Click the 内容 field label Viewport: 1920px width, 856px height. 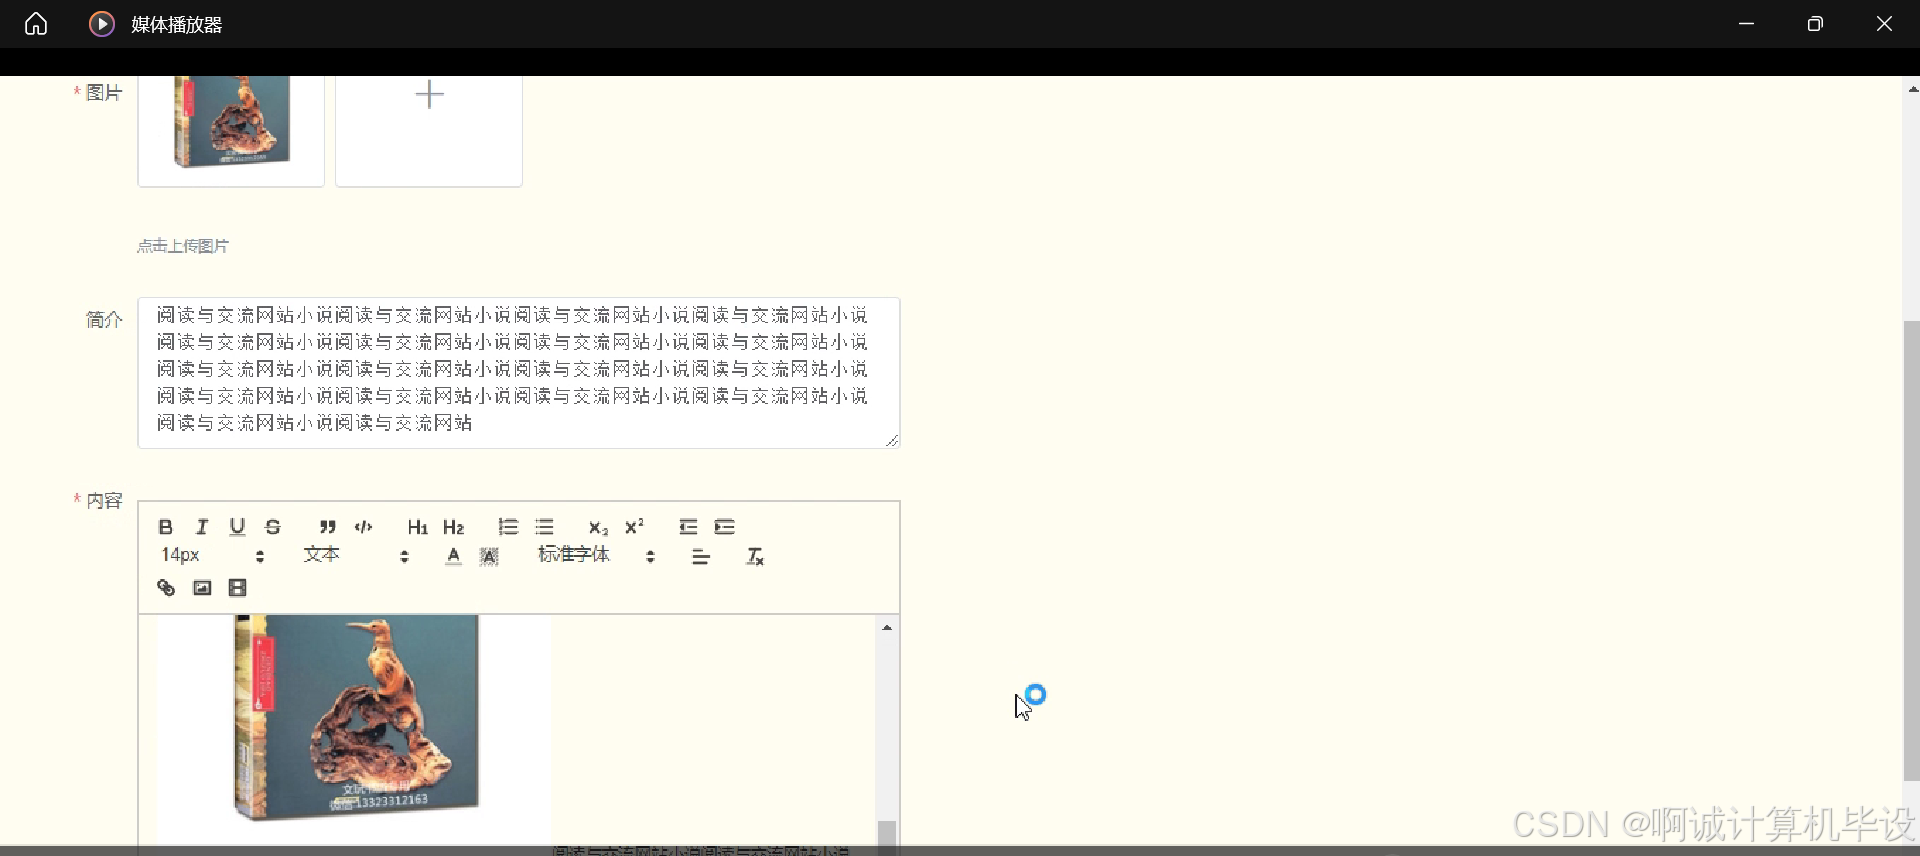(x=104, y=501)
